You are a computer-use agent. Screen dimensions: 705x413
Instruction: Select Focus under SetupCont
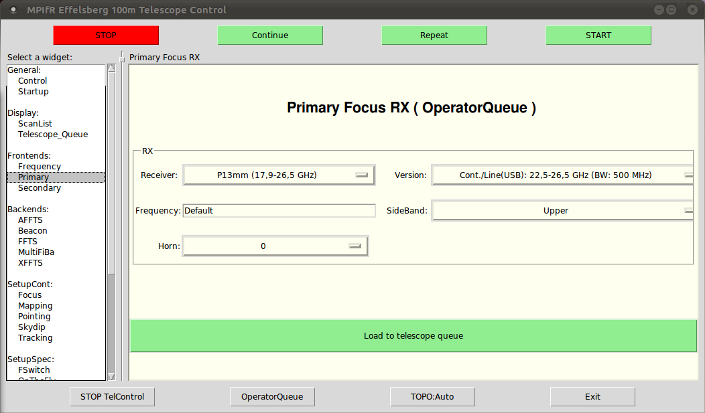[x=30, y=295]
